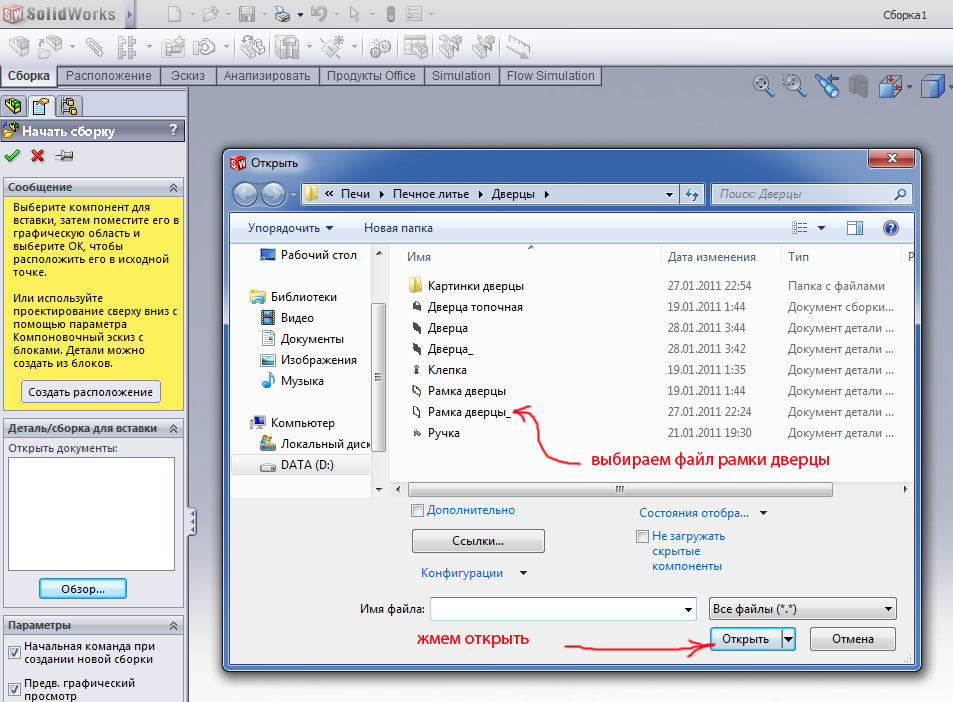Open the Flow Simulation tab
Screen dimensions: 953x702
550,76
